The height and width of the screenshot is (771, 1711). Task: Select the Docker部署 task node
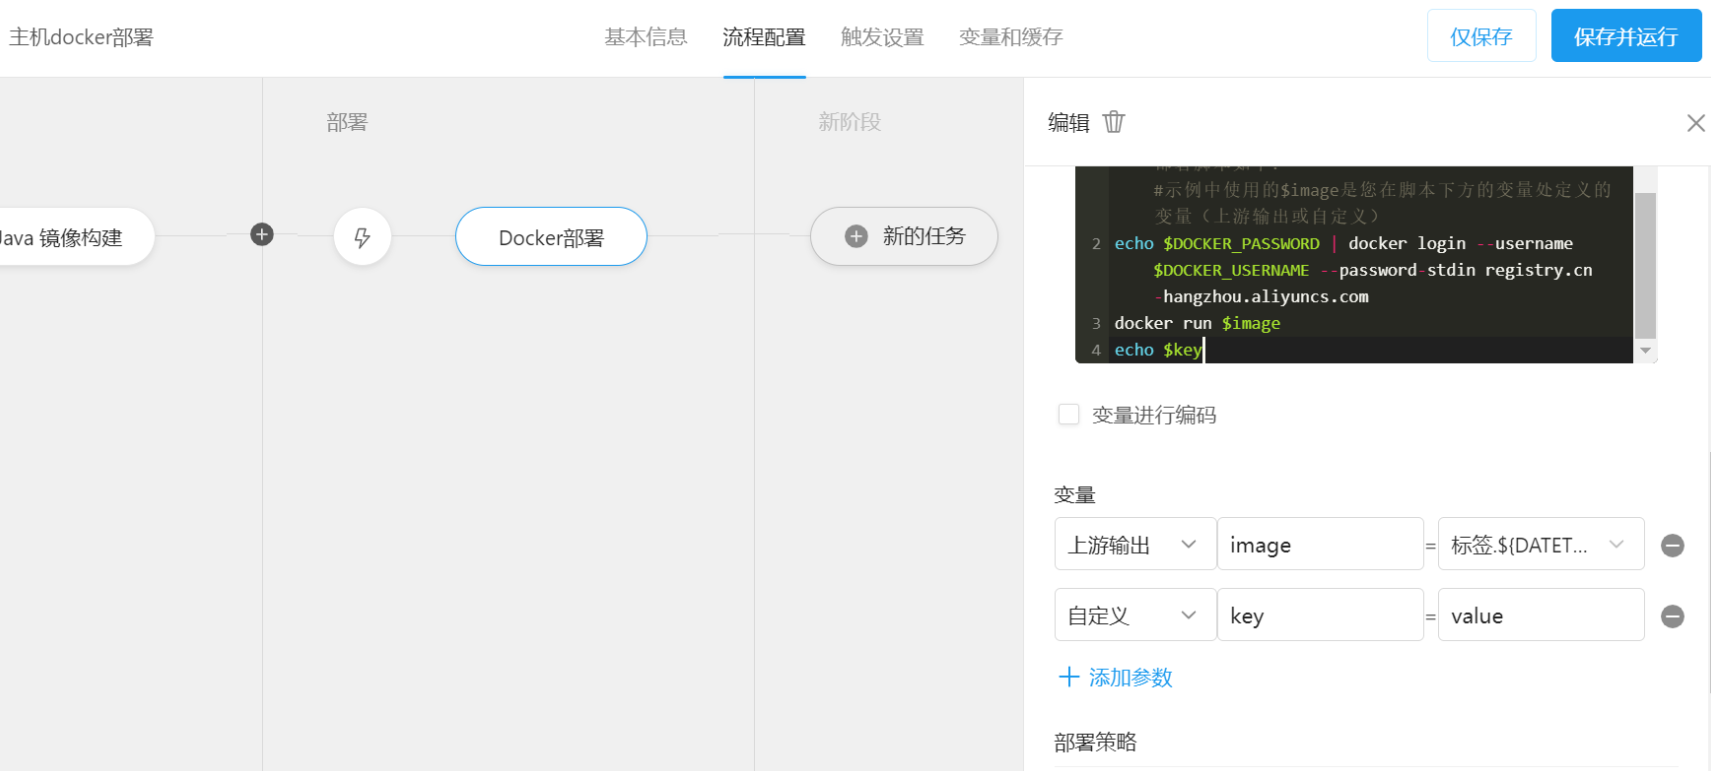click(x=551, y=237)
